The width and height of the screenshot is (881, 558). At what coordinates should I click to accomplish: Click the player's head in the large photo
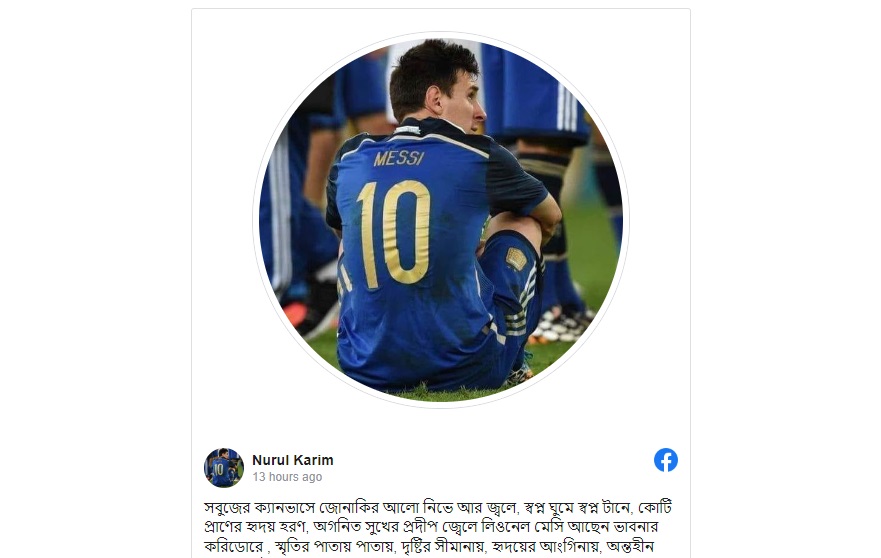click(435, 81)
